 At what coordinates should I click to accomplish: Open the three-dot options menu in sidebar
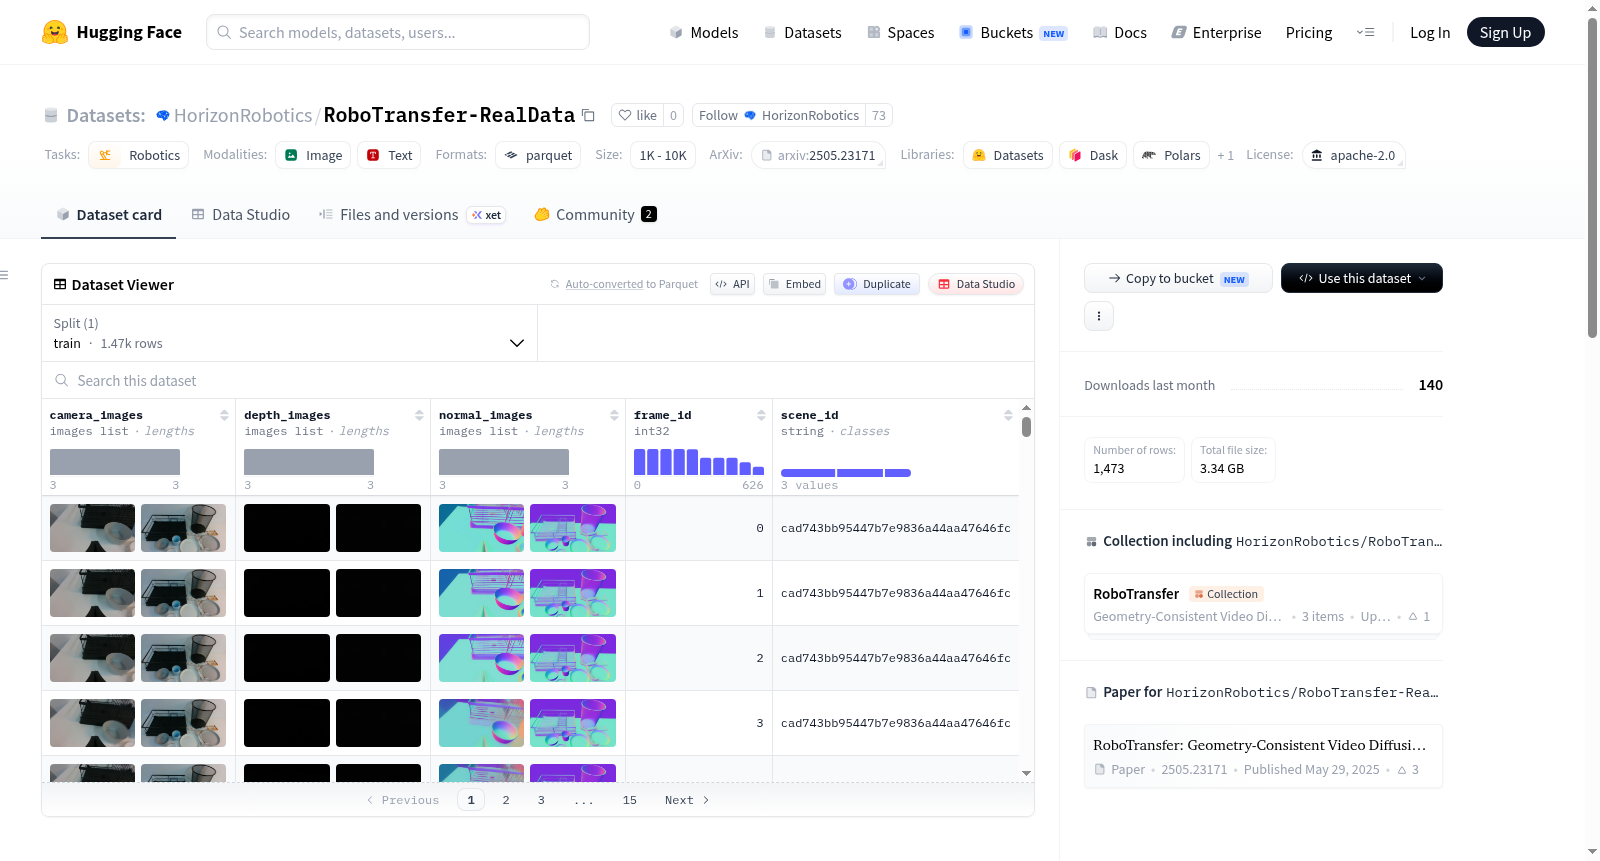click(x=1099, y=316)
